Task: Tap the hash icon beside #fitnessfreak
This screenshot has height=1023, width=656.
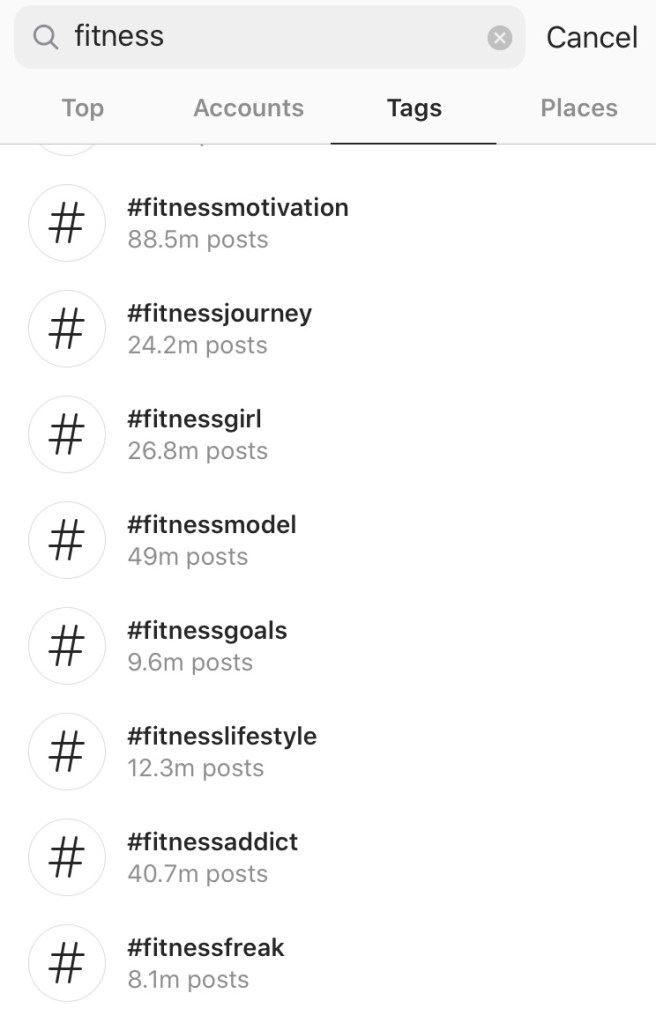Action: [66, 963]
